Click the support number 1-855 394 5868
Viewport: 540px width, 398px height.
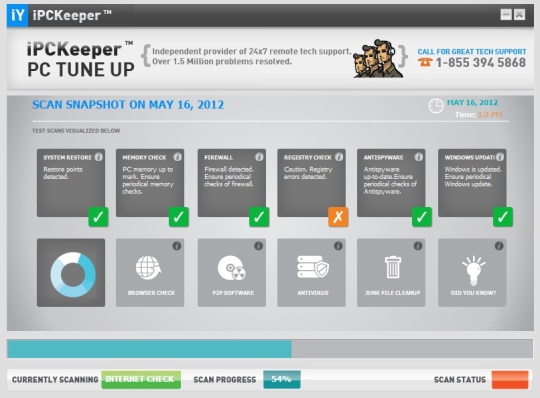click(481, 63)
